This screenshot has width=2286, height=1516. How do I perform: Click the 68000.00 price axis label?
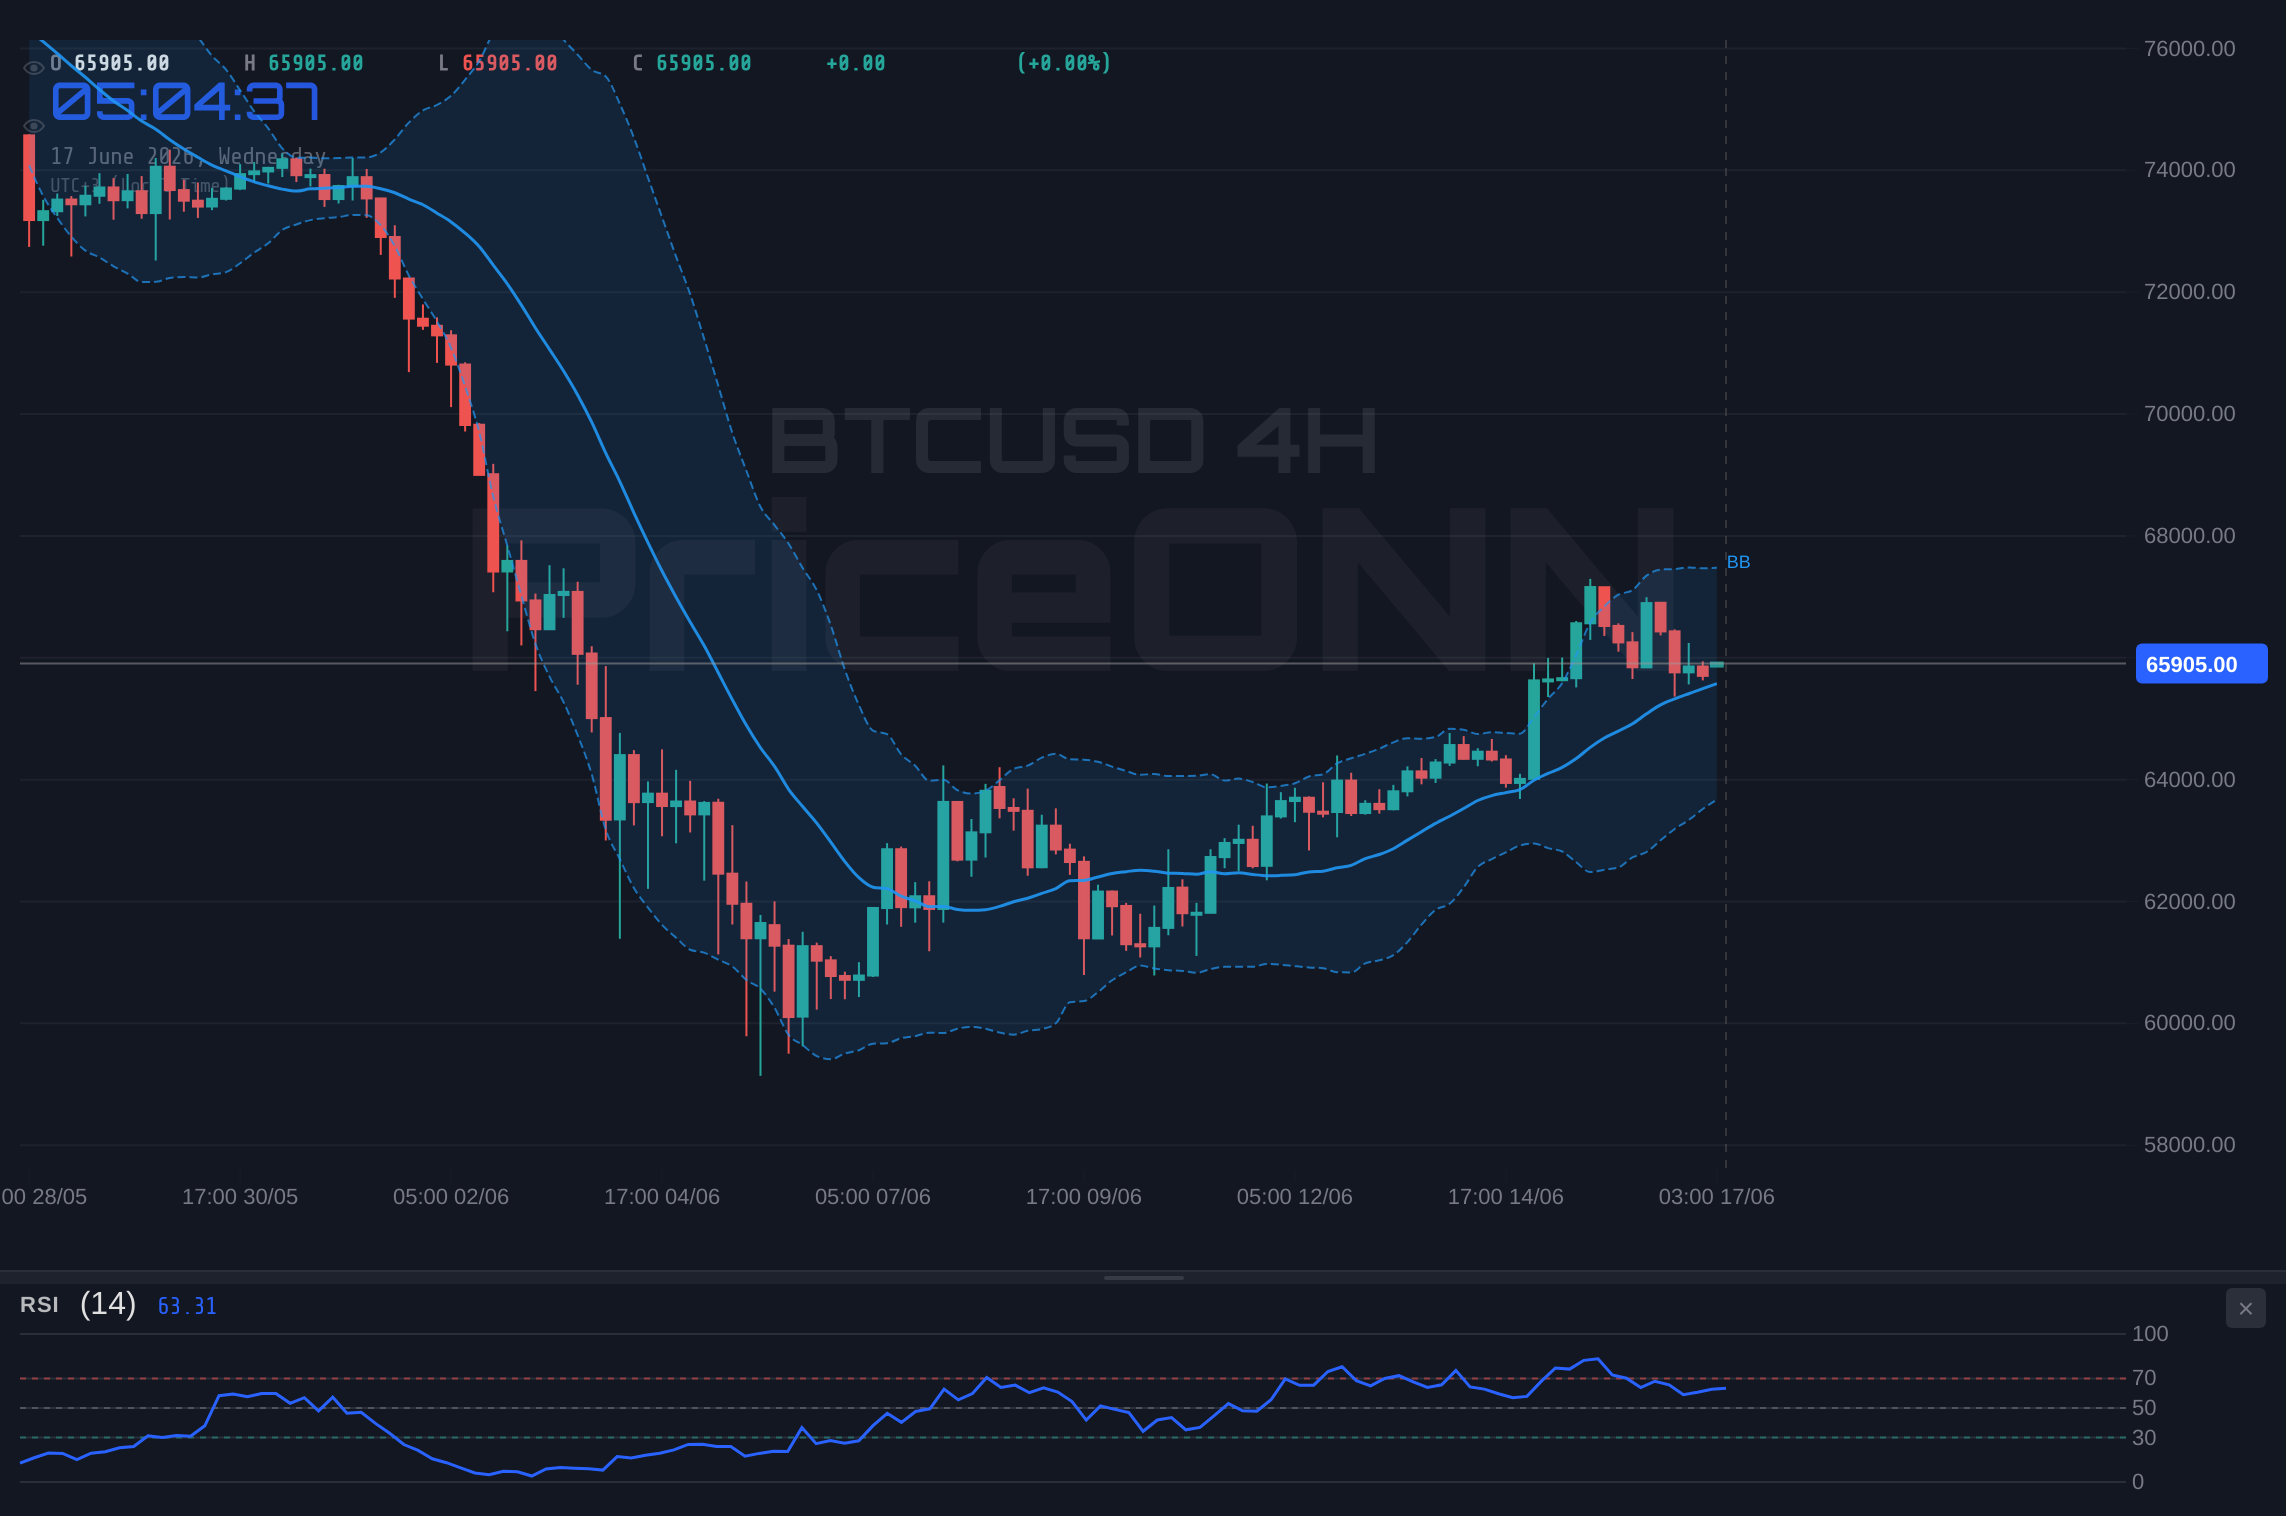click(2189, 536)
